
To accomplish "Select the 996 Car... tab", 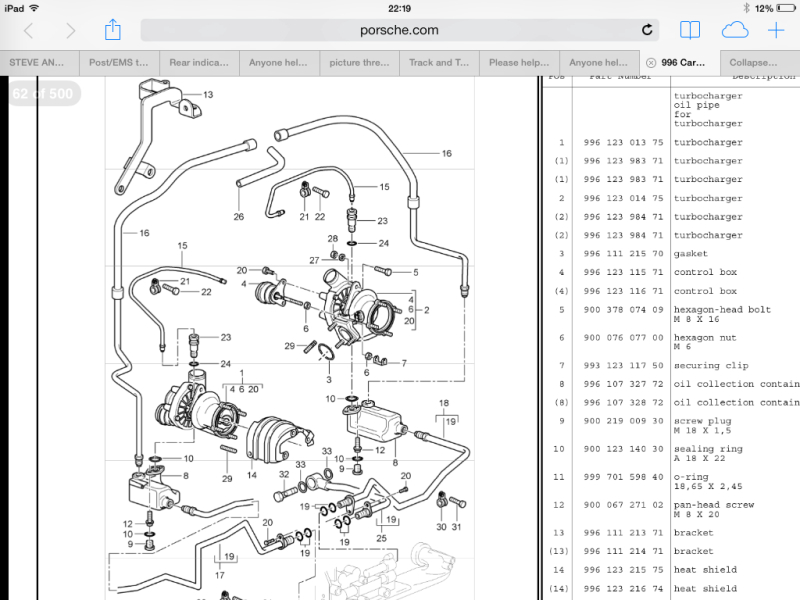I will click(x=680, y=63).
